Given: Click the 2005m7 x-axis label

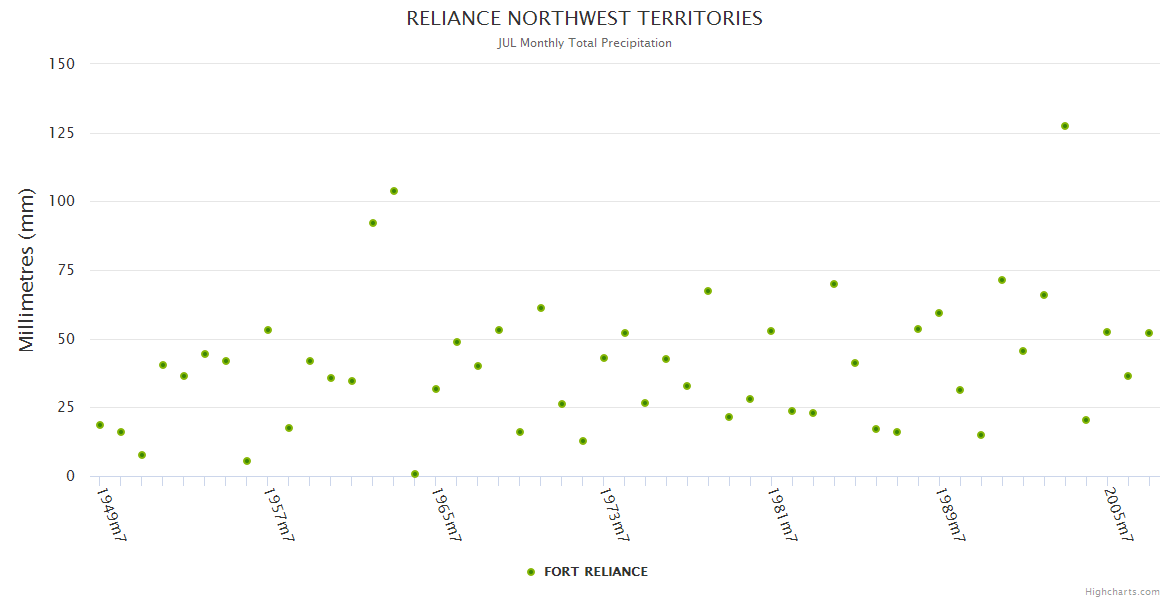Looking at the screenshot, I should click(x=1118, y=515).
